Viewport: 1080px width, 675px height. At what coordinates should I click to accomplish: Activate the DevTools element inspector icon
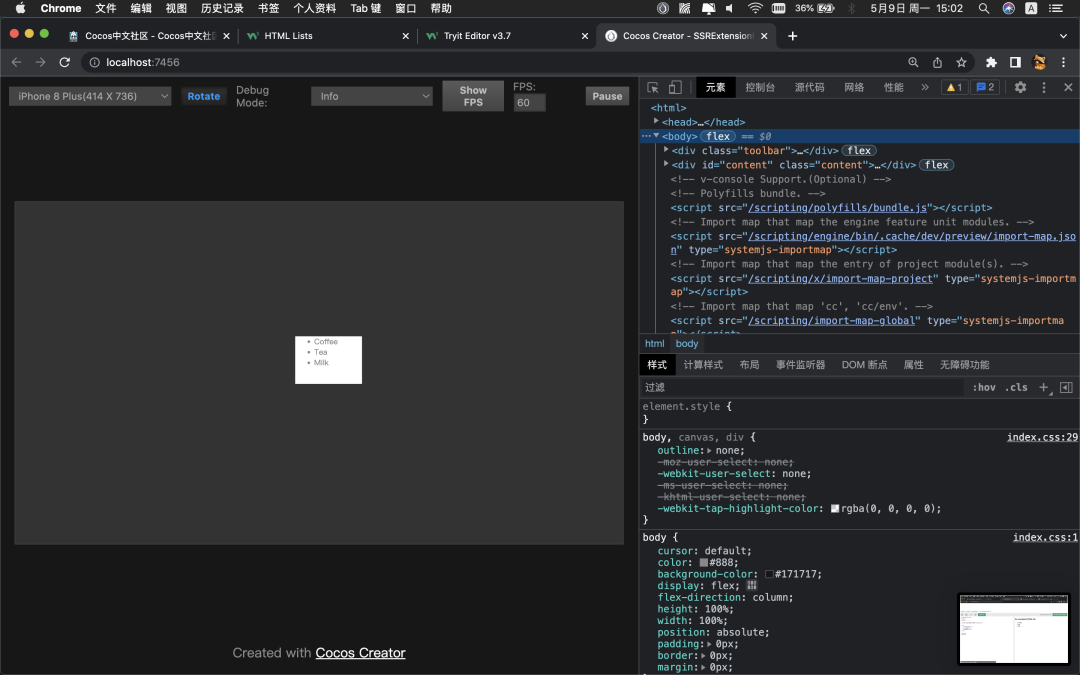[x=653, y=87]
